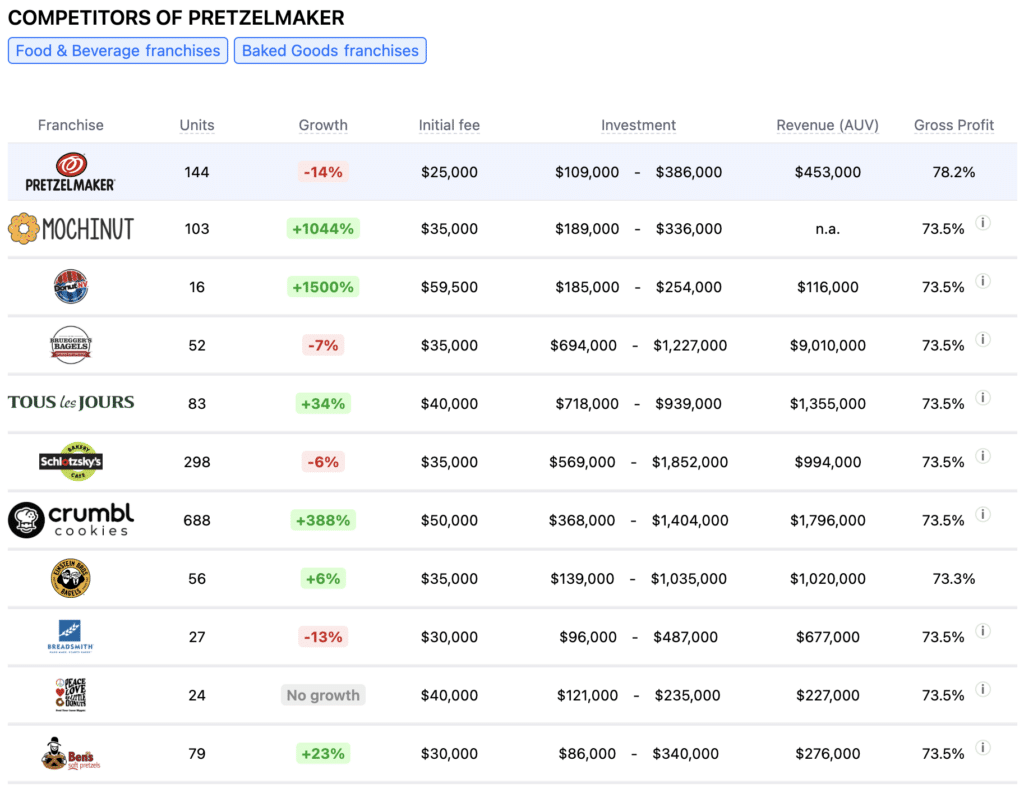The image size is (1024, 793).
Task: Click revenue value $276,000
Action: click(827, 754)
